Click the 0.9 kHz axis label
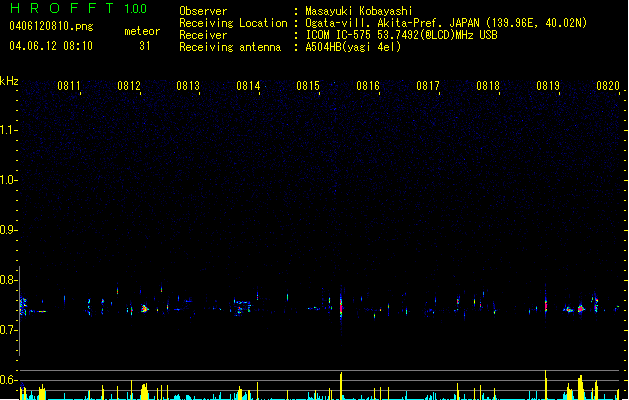 (8, 230)
